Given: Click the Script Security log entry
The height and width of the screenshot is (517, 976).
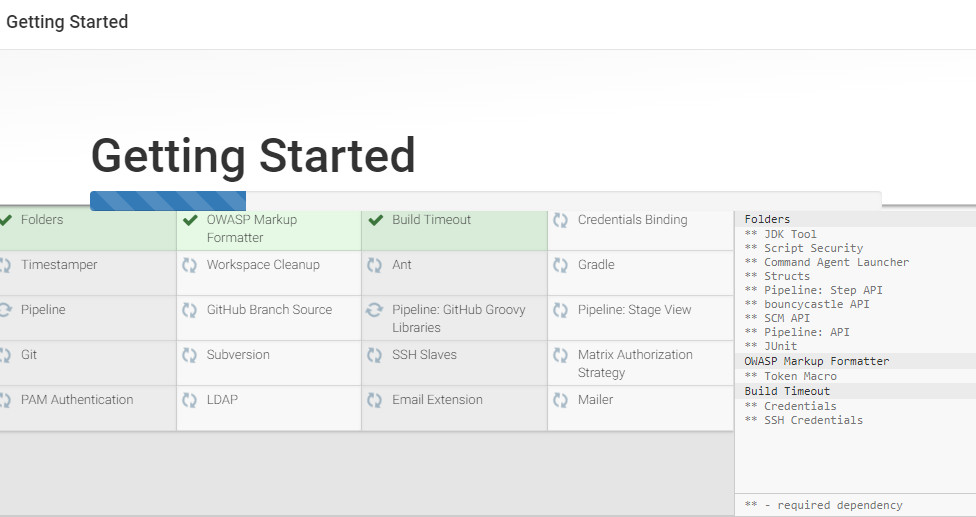Looking at the screenshot, I should click(x=804, y=248).
